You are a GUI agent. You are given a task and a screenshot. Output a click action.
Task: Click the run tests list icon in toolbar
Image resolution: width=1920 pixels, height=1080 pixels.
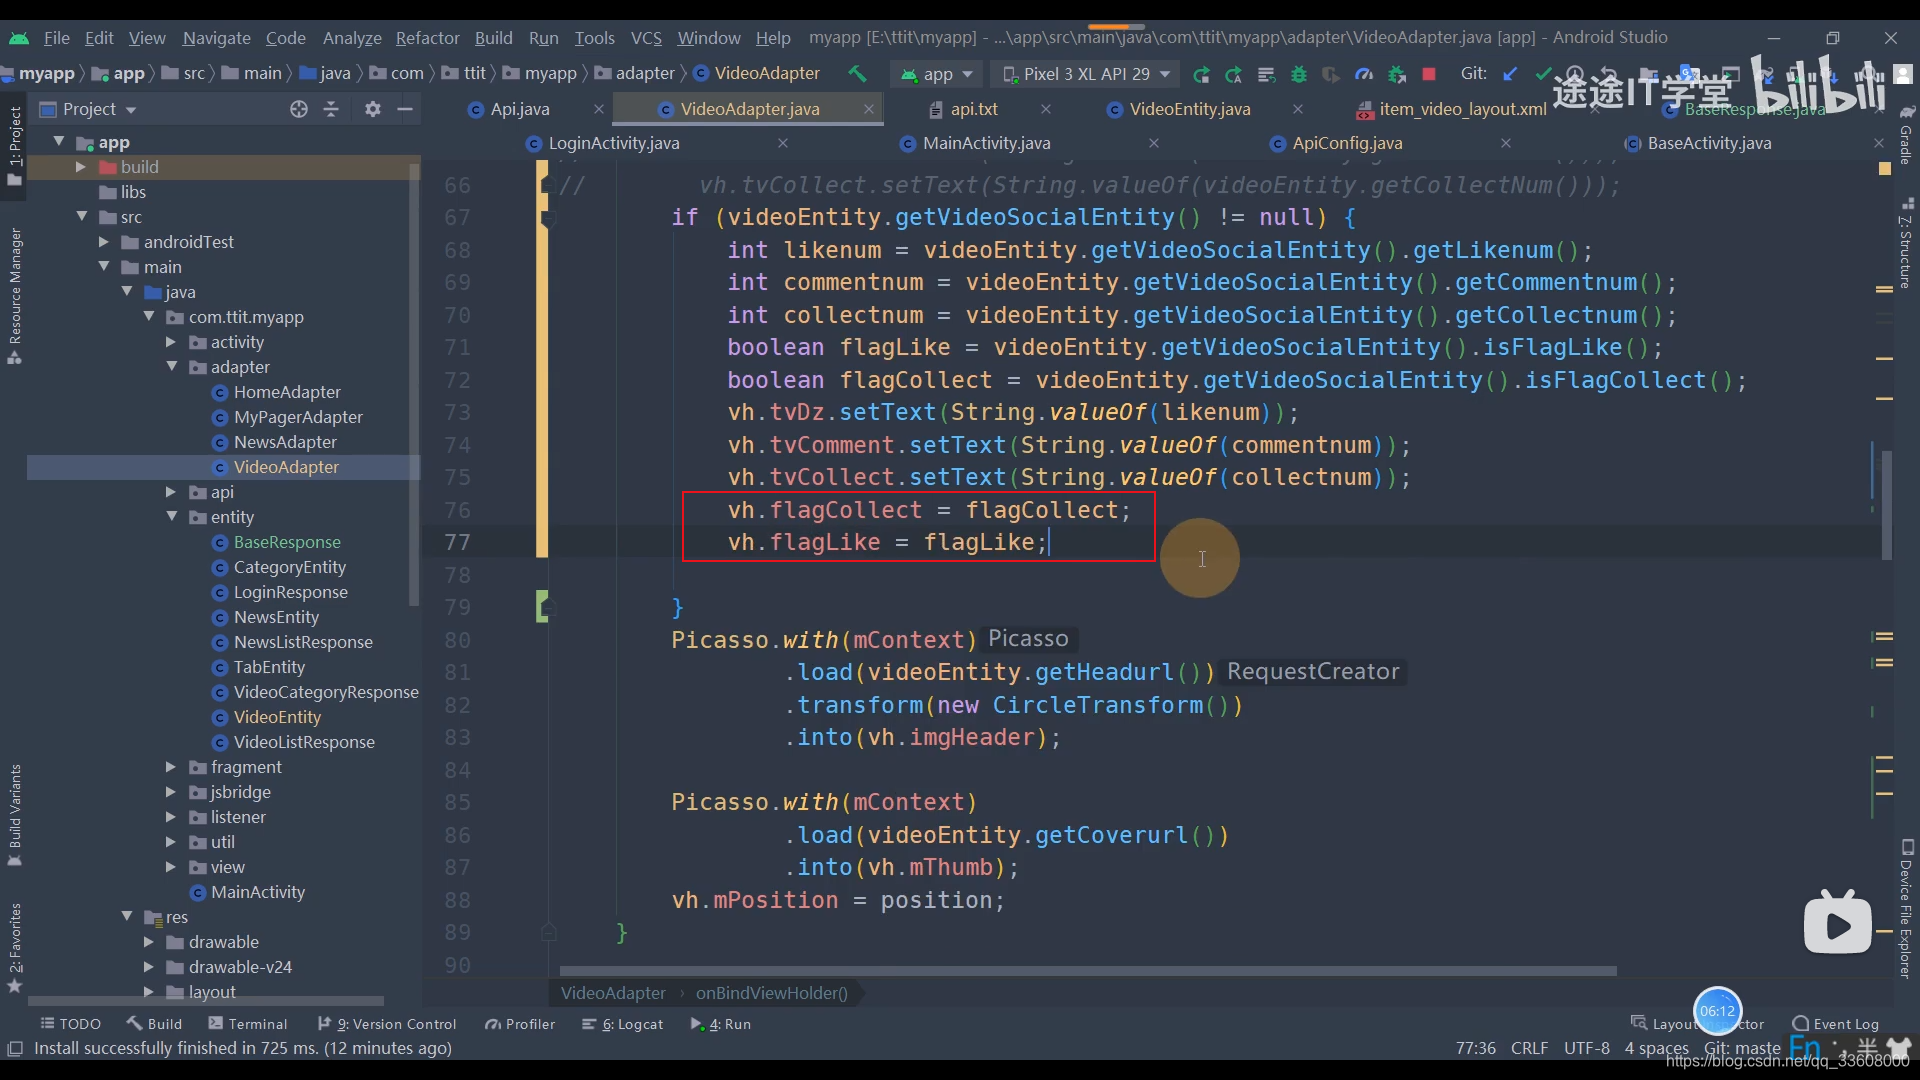[x=1266, y=74]
